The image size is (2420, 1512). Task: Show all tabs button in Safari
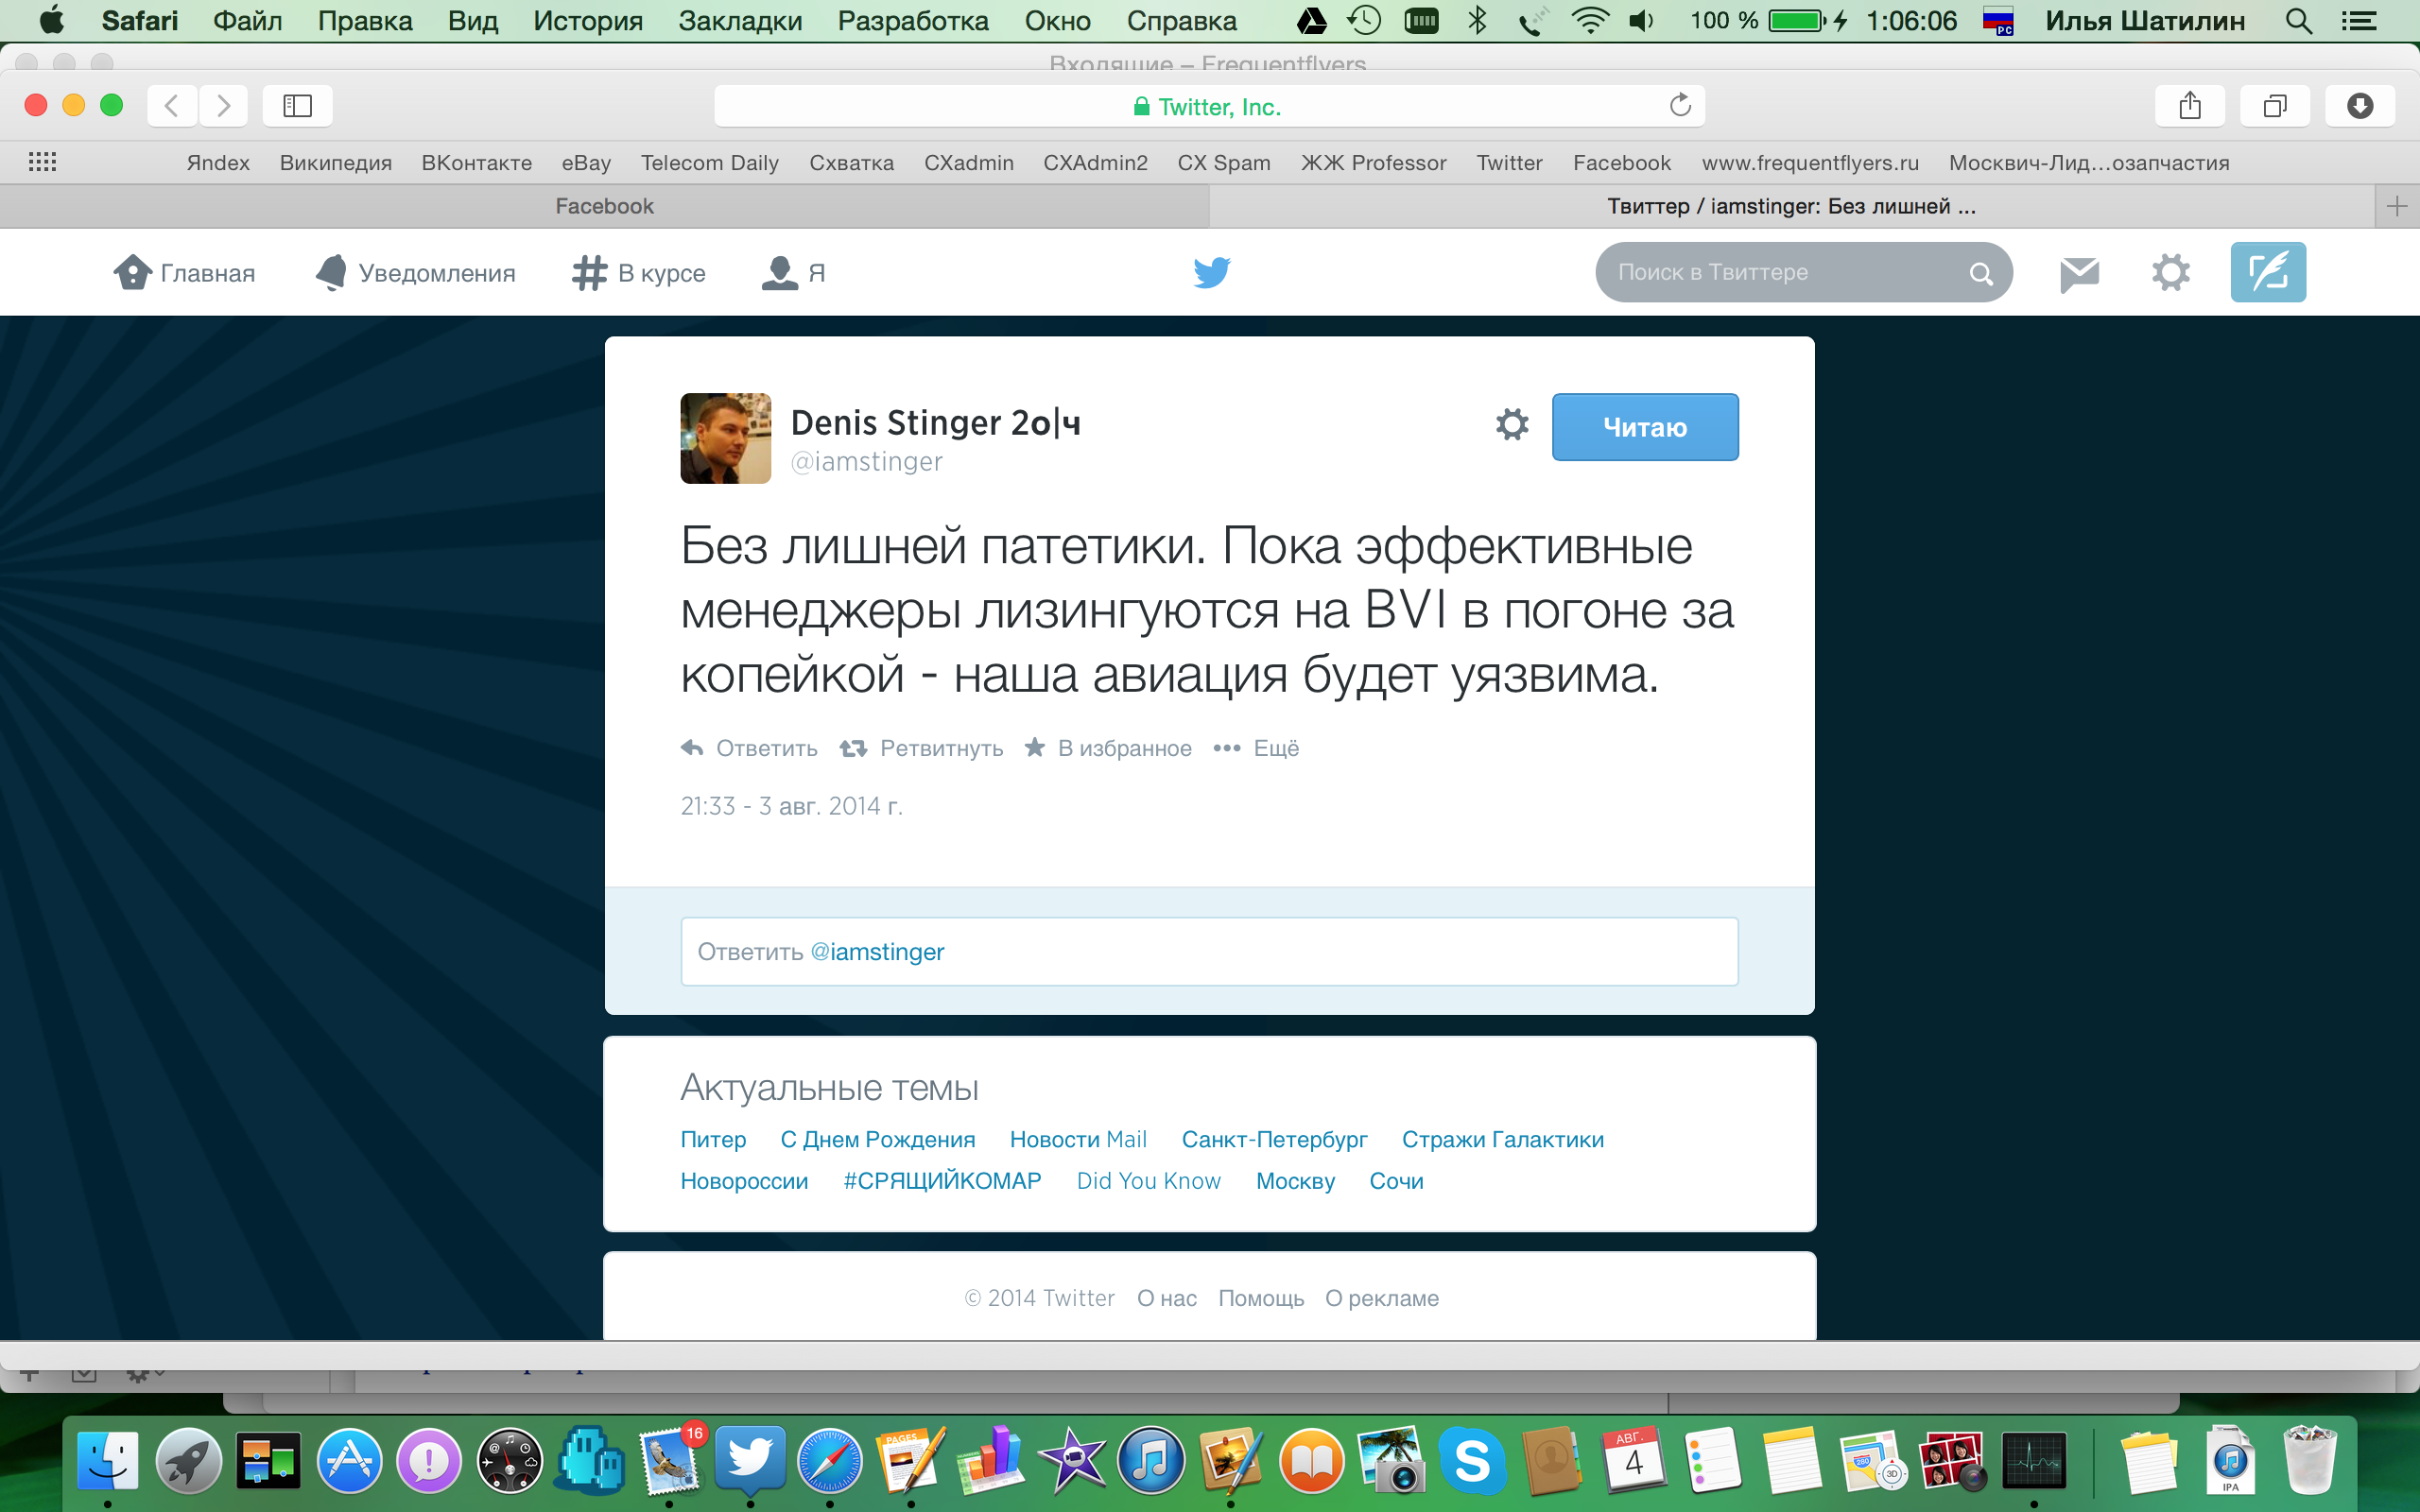pos(2275,105)
